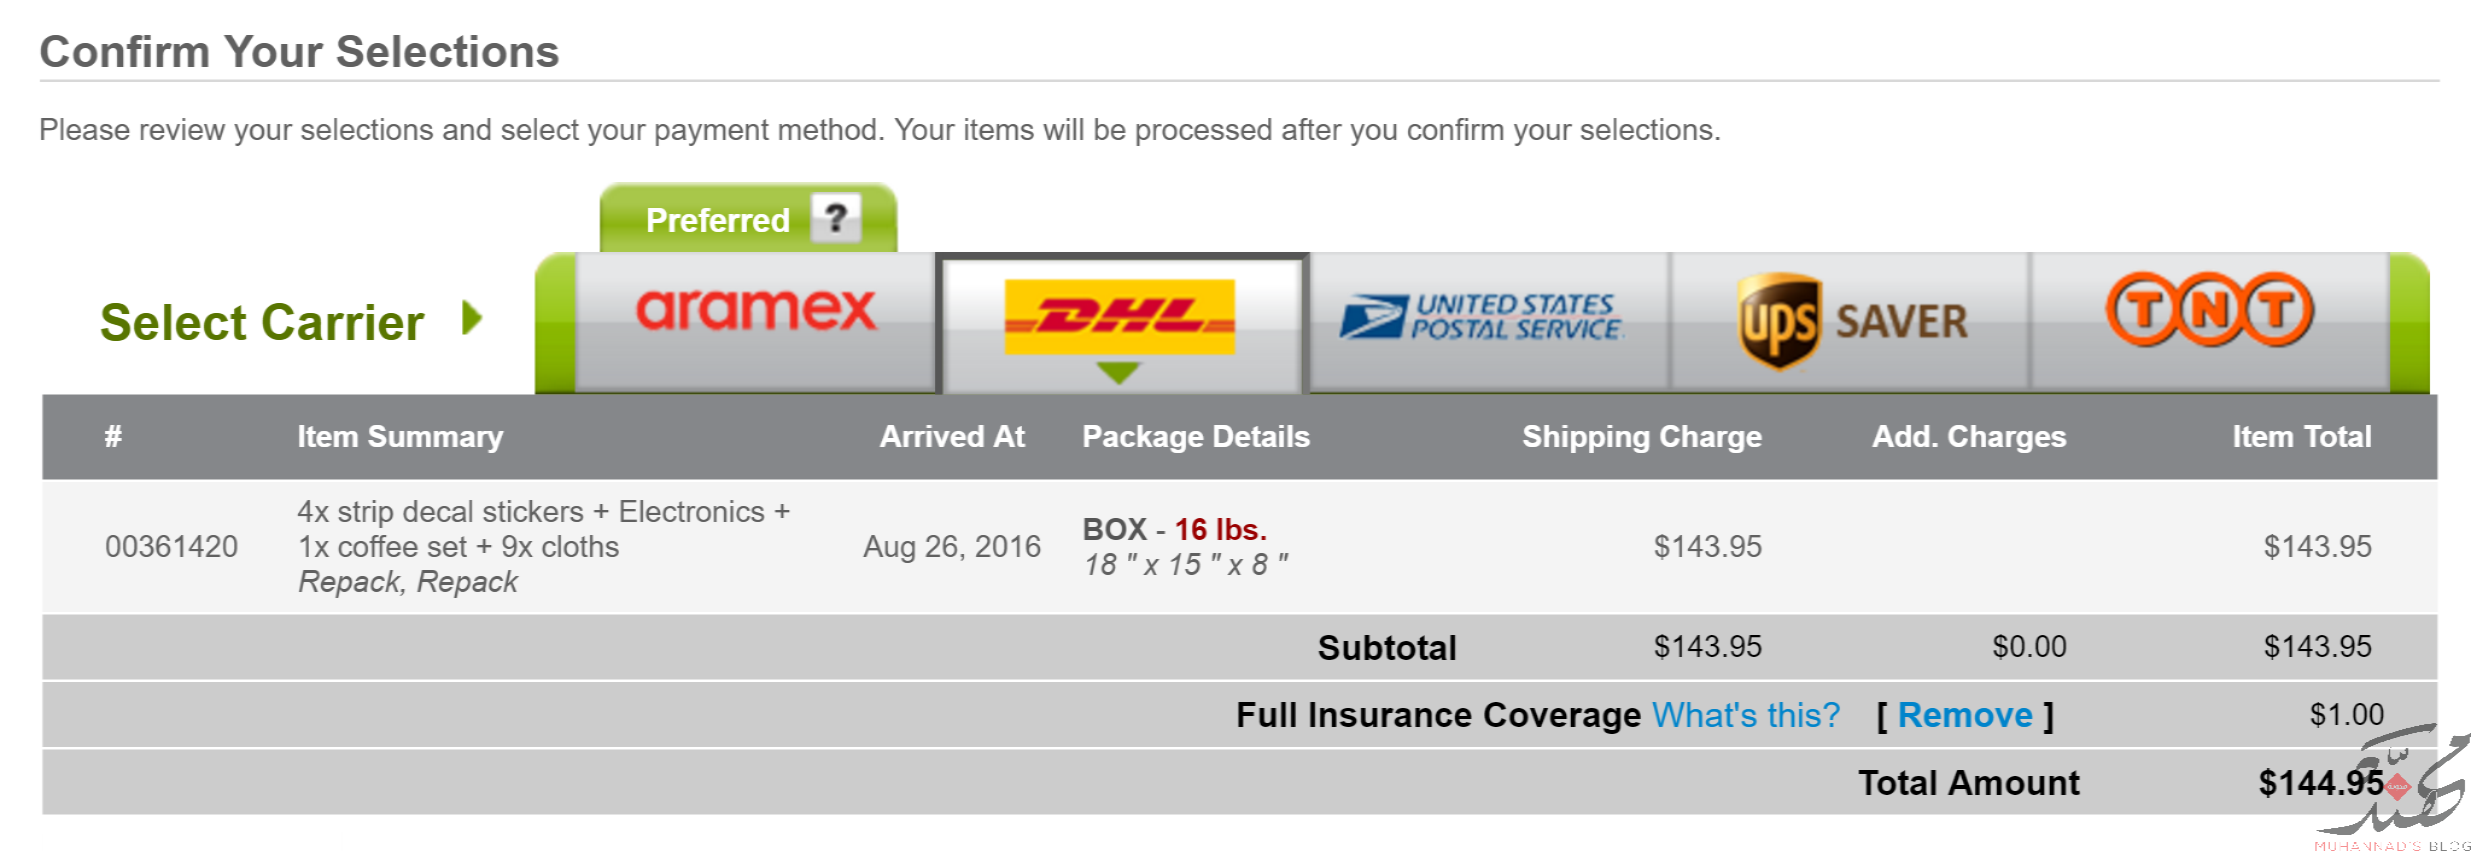Select the UPS Saver carrier option

coord(1852,321)
